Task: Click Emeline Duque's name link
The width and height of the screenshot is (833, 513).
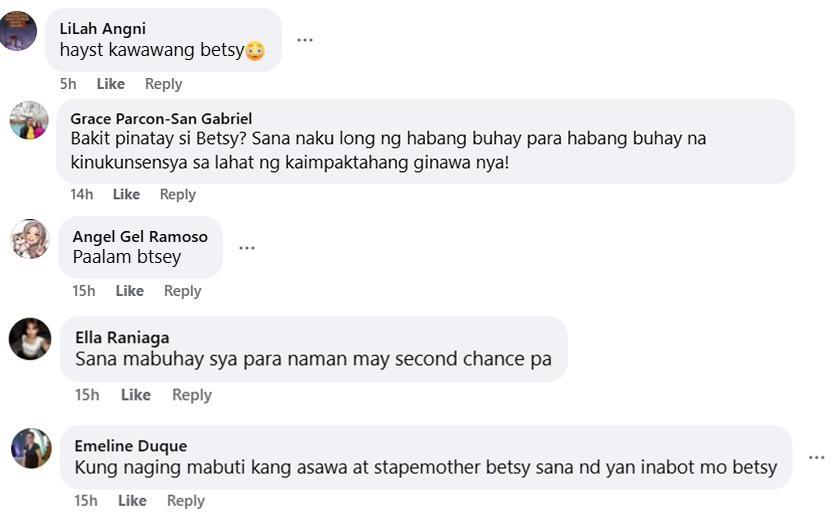Action: [130, 446]
